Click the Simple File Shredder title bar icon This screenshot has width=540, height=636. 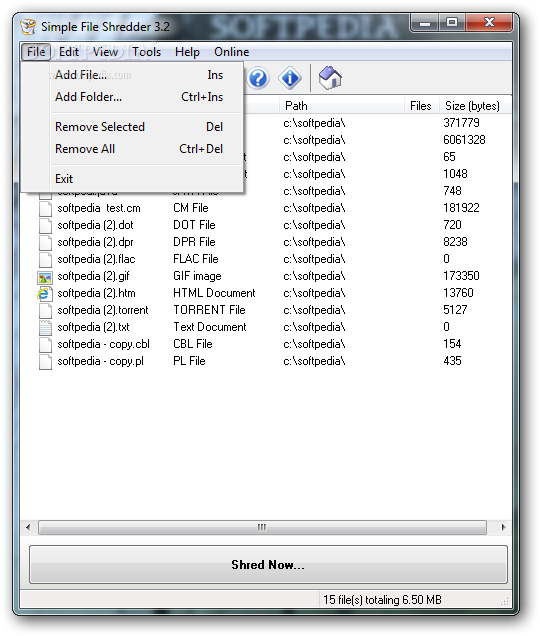28,27
